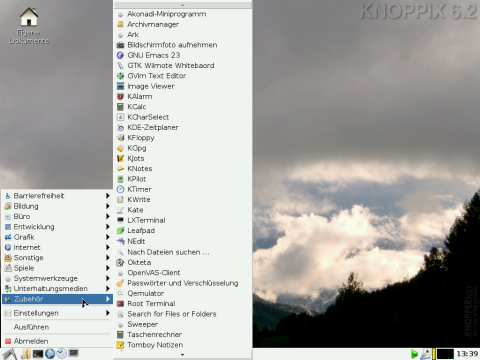Click the Root Terminal red icon

pyautogui.click(x=120, y=304)
